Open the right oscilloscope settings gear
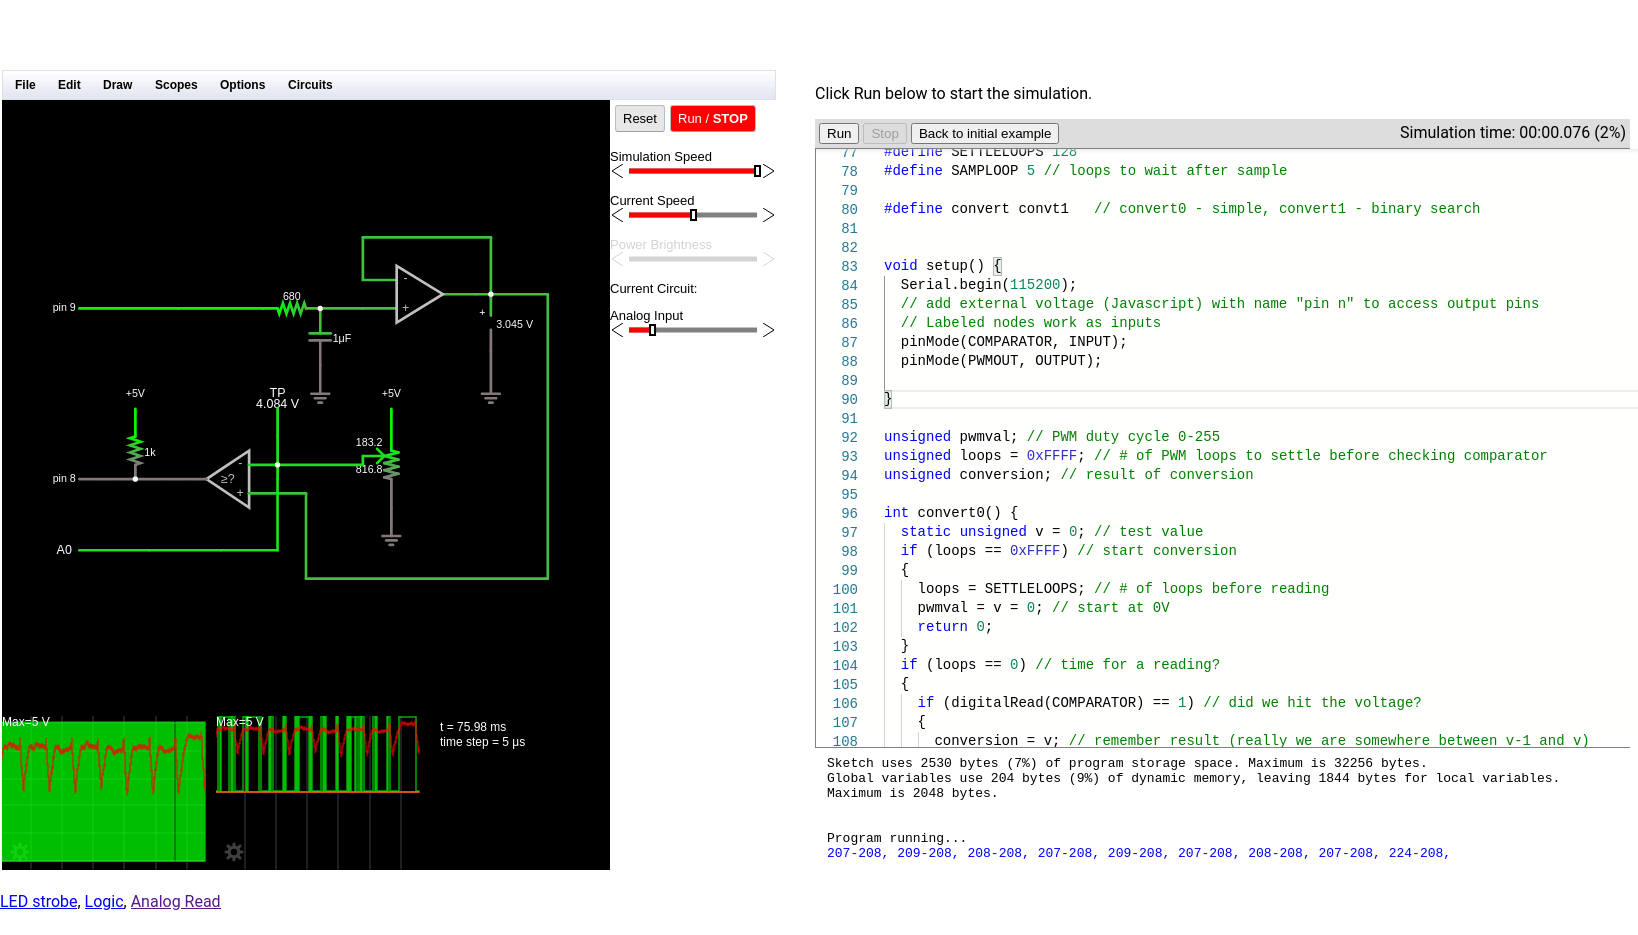Viewport: 1638px width, 935px height. (234, 852)
